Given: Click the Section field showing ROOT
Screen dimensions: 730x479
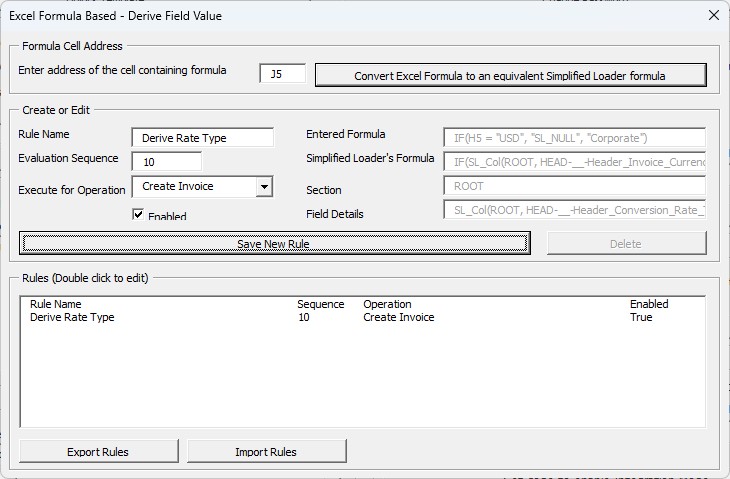Looking at the screenshot, I should 575,186.
